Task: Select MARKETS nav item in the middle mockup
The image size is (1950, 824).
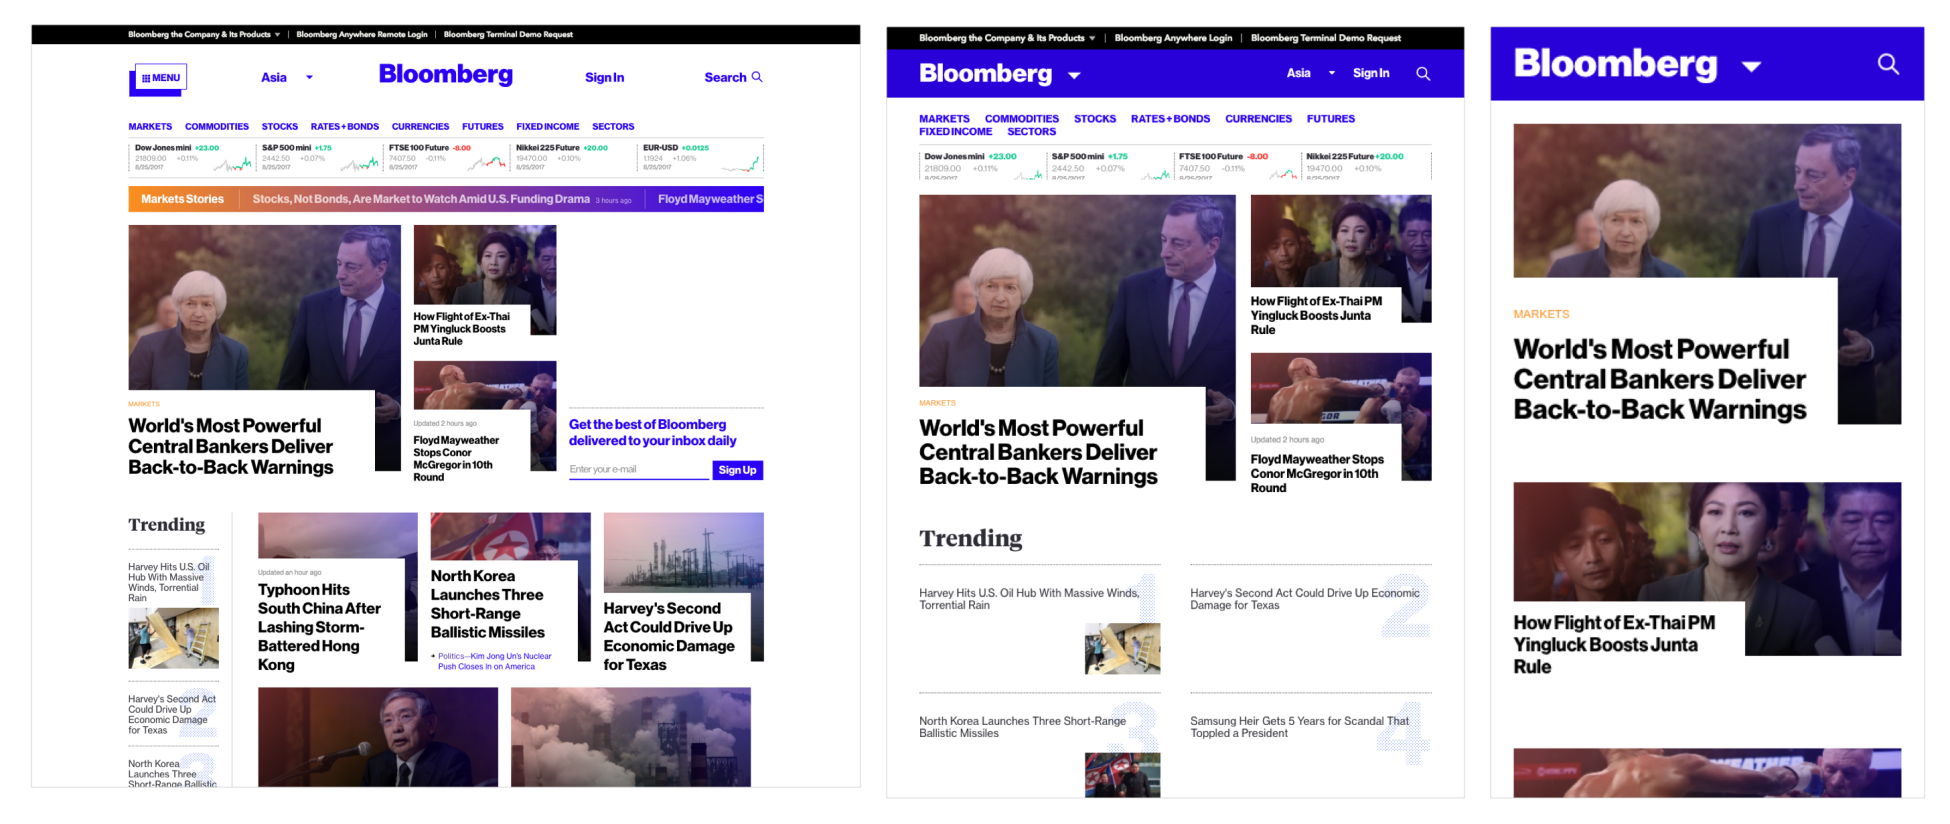Action: coord(944,119)
